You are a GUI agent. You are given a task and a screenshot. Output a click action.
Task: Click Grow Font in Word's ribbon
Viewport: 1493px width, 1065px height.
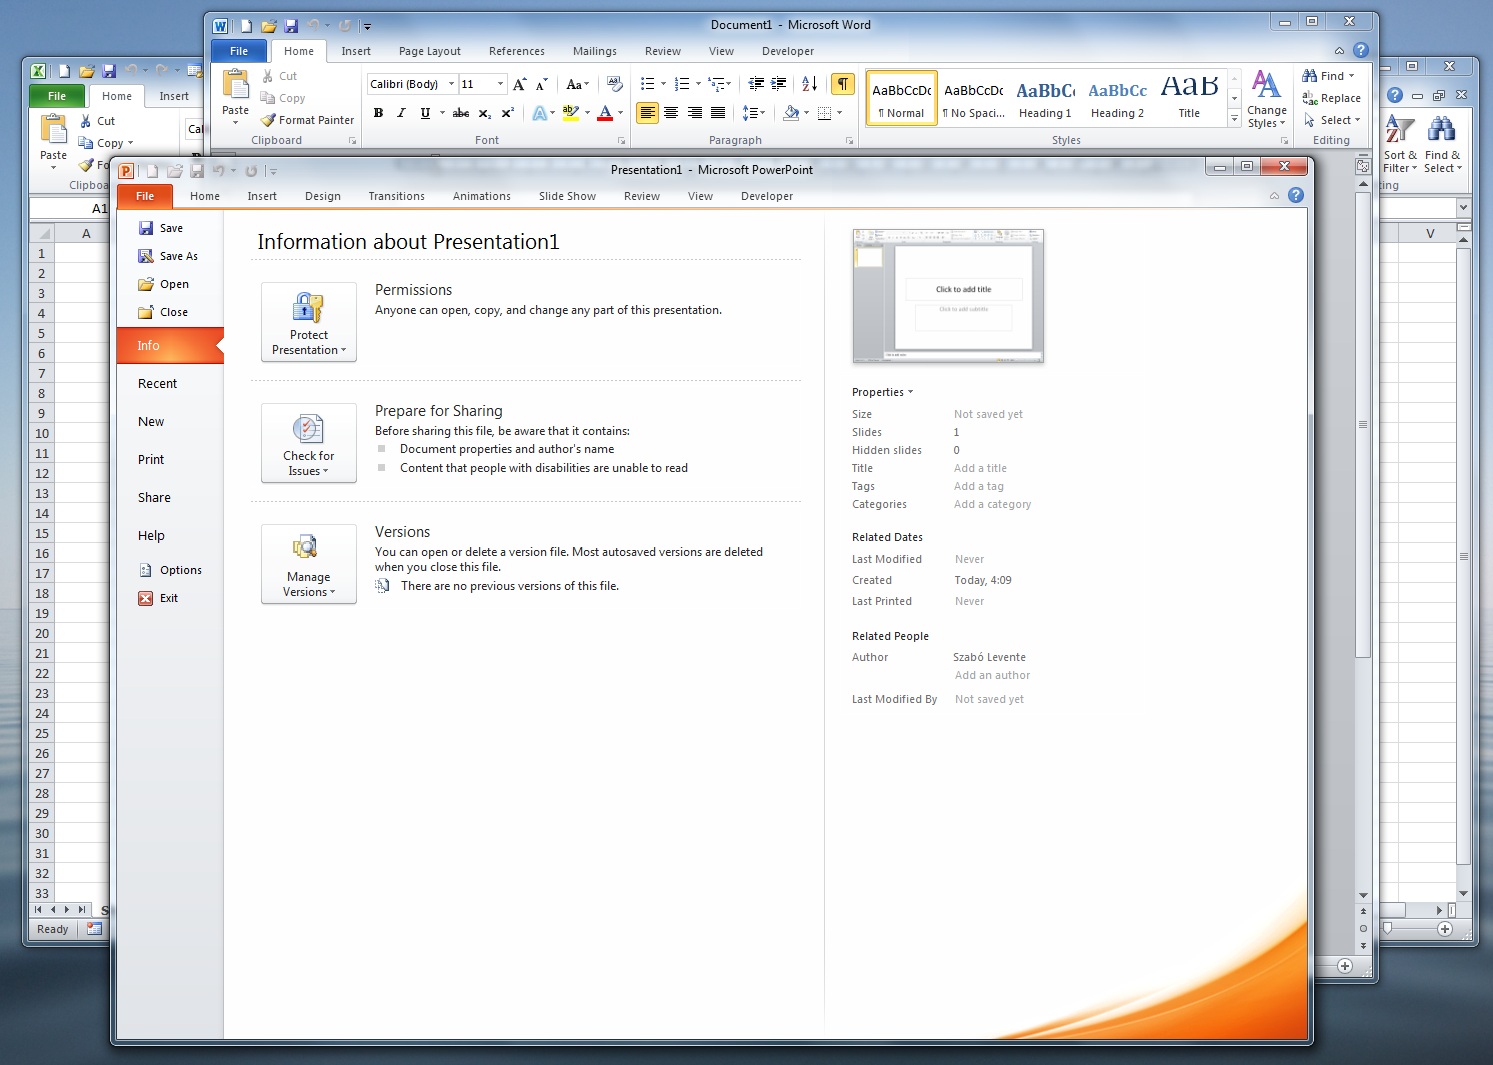pyautogui.click(x=519, y=84)
